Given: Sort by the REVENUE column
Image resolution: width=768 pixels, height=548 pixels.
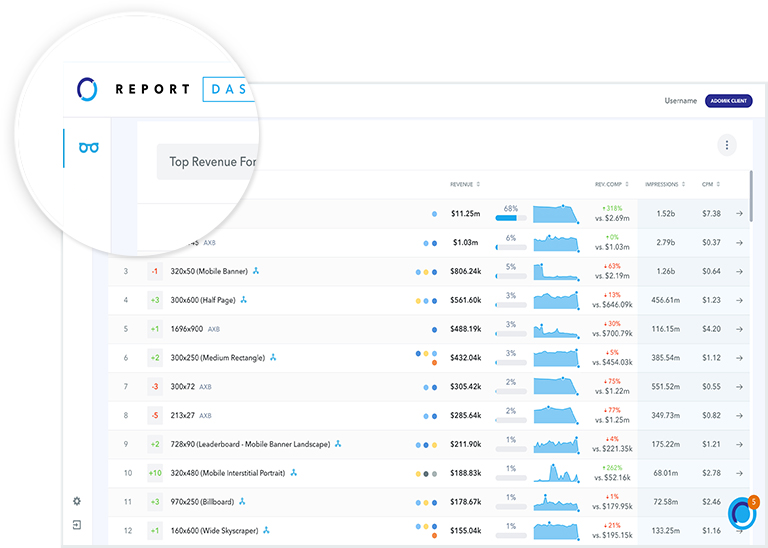Looking at the screenshot, I should coord(465,184).
